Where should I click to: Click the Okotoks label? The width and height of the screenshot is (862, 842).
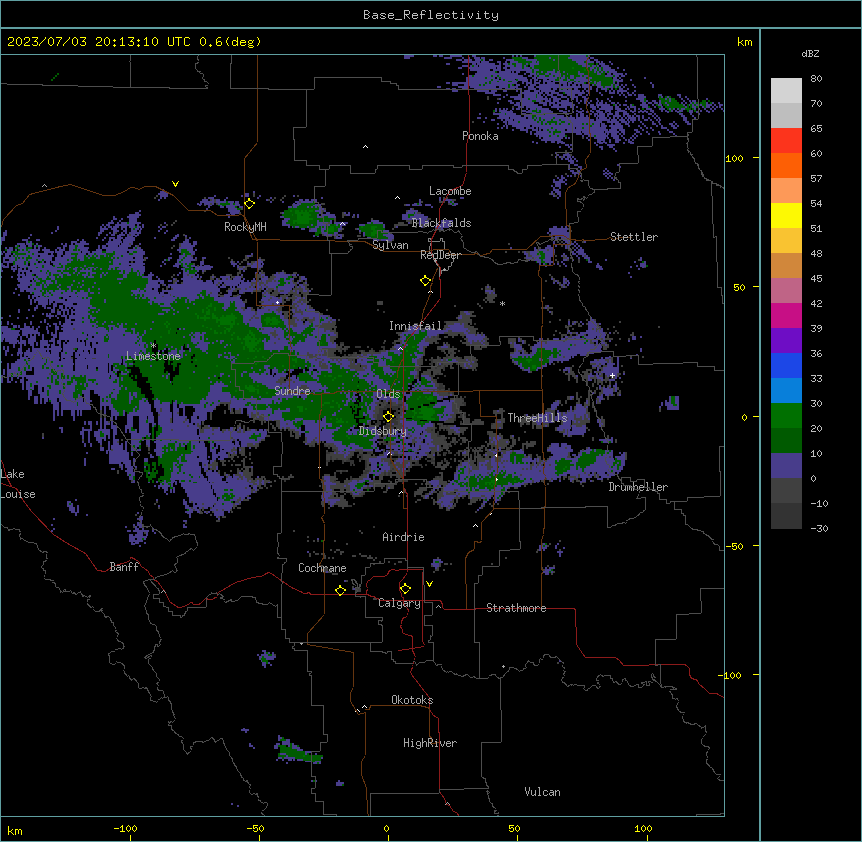(412, 700)
